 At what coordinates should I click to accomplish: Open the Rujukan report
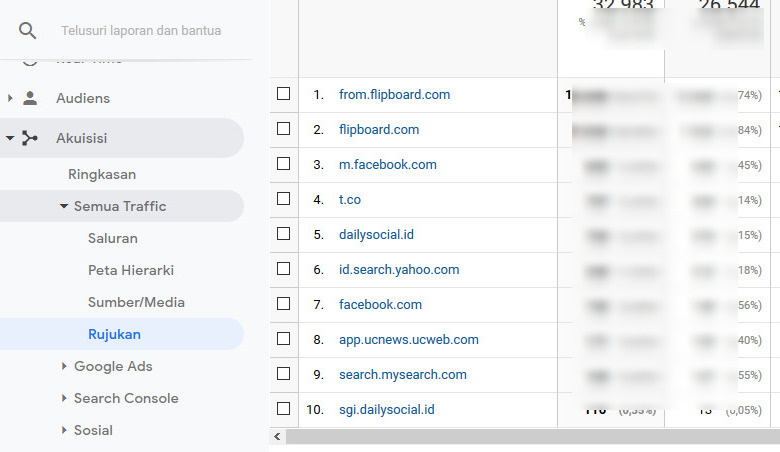(x=114, y=334)
